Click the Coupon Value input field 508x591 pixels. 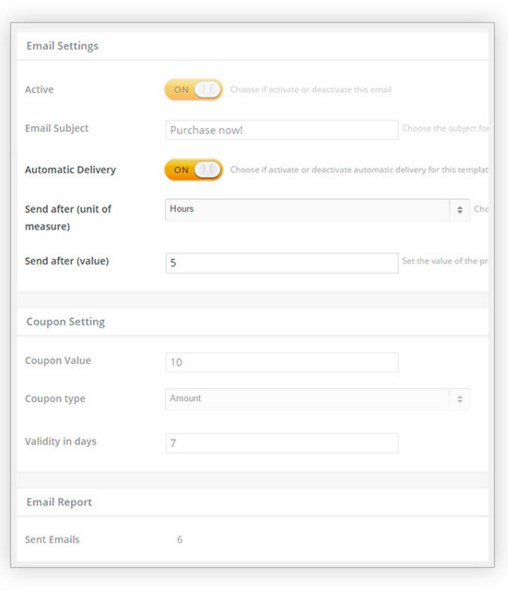[282, 362]
